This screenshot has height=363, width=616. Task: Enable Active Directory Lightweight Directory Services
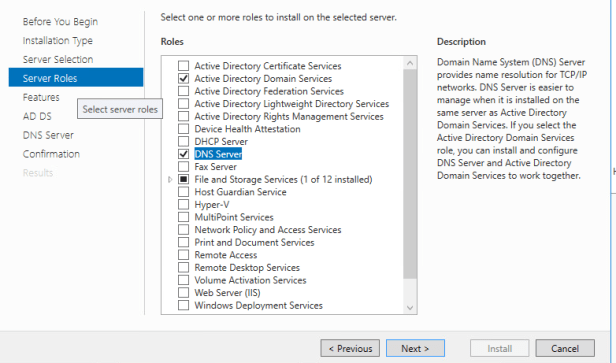[x=183, y=103]
